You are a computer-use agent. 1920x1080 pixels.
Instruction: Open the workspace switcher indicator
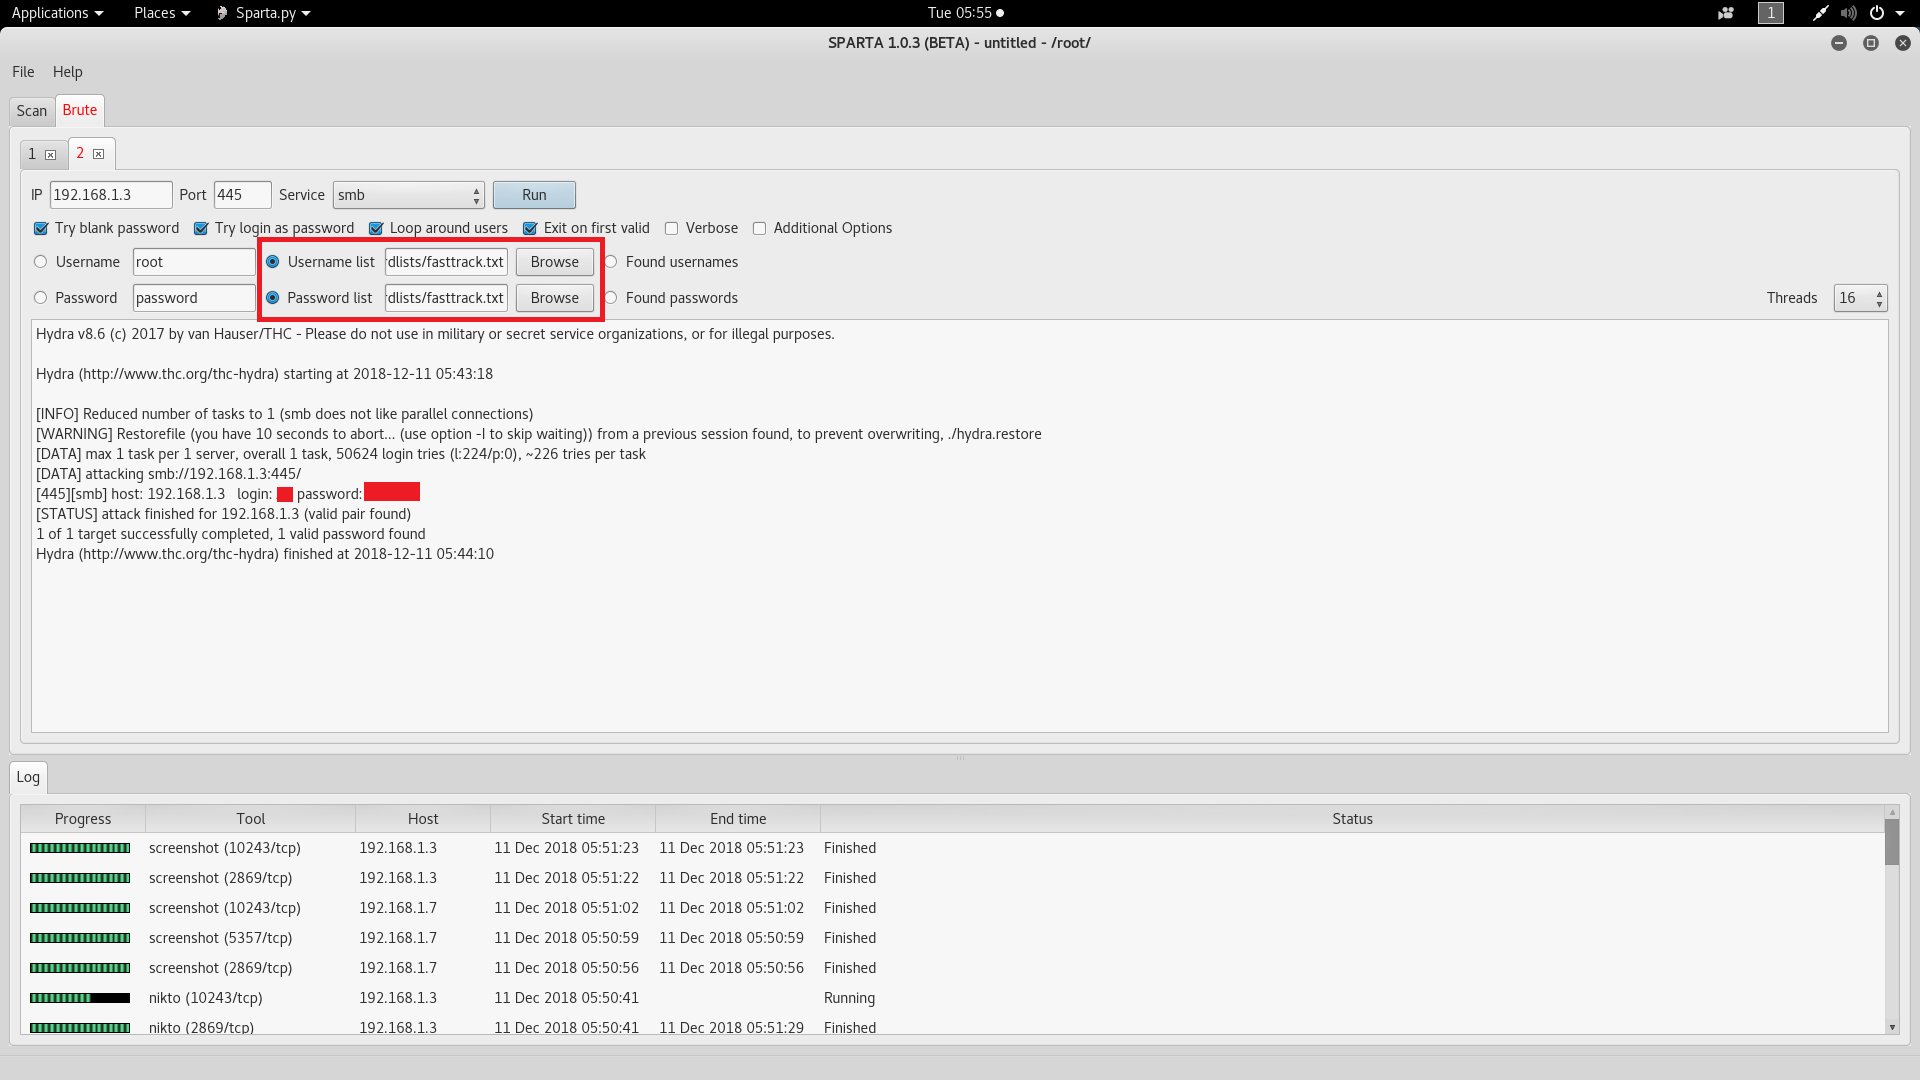1770,13
